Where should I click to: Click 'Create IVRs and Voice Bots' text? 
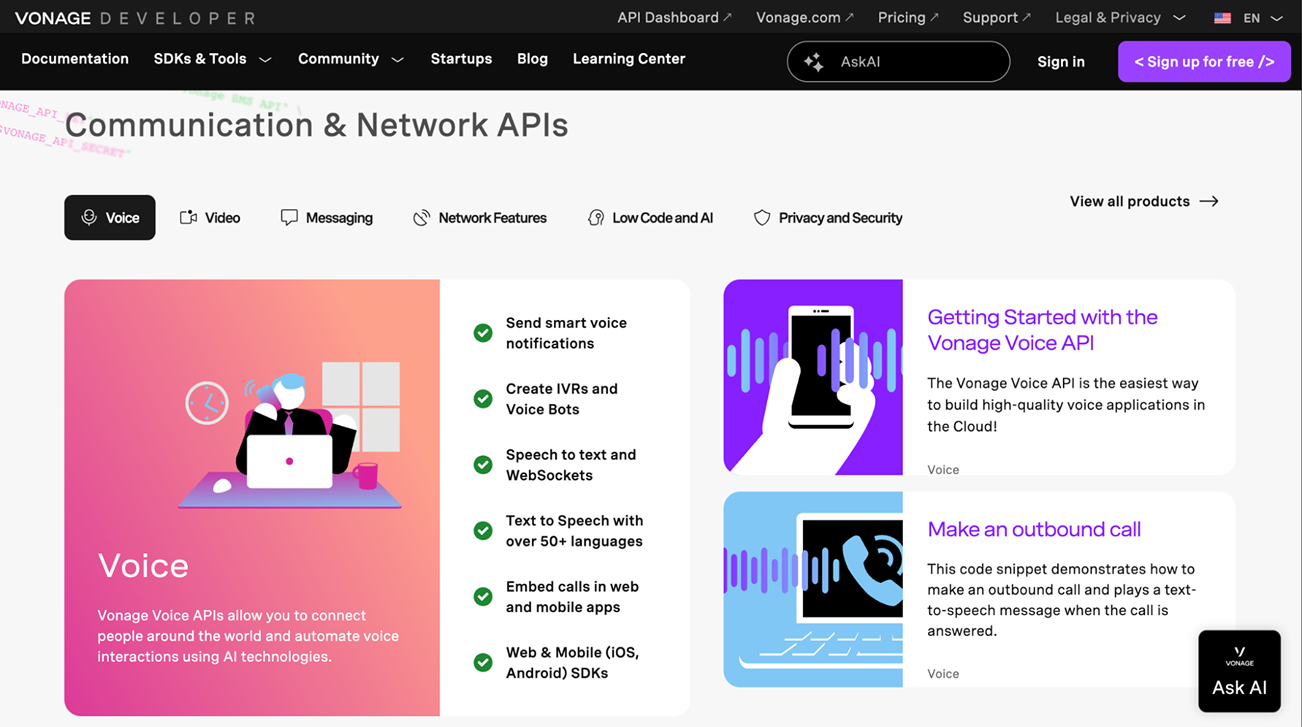[562, 399]
